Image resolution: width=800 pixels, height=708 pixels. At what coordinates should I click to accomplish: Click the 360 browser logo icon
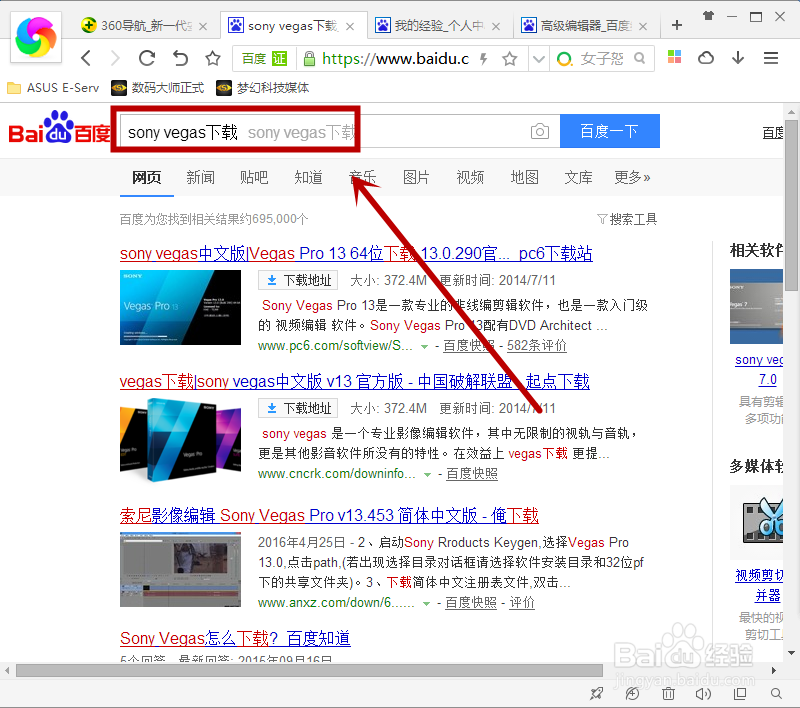click(36, 37)
